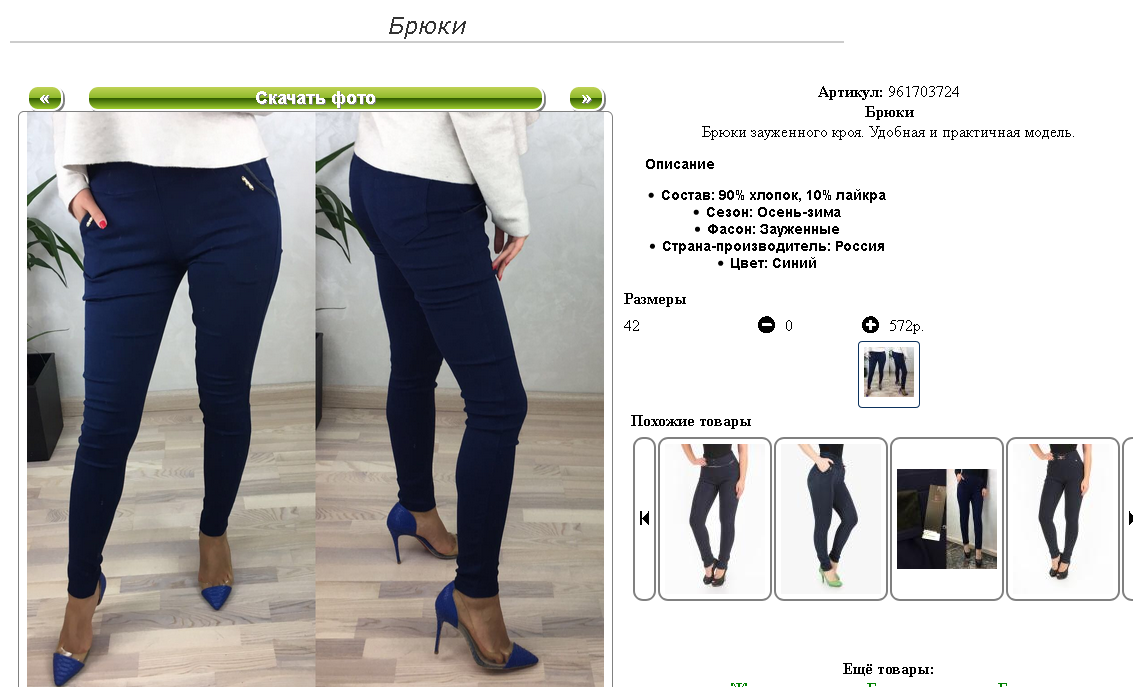Click the quantity value 0 for size 42
Screen dimensions: 1133x687
point(788,326)
